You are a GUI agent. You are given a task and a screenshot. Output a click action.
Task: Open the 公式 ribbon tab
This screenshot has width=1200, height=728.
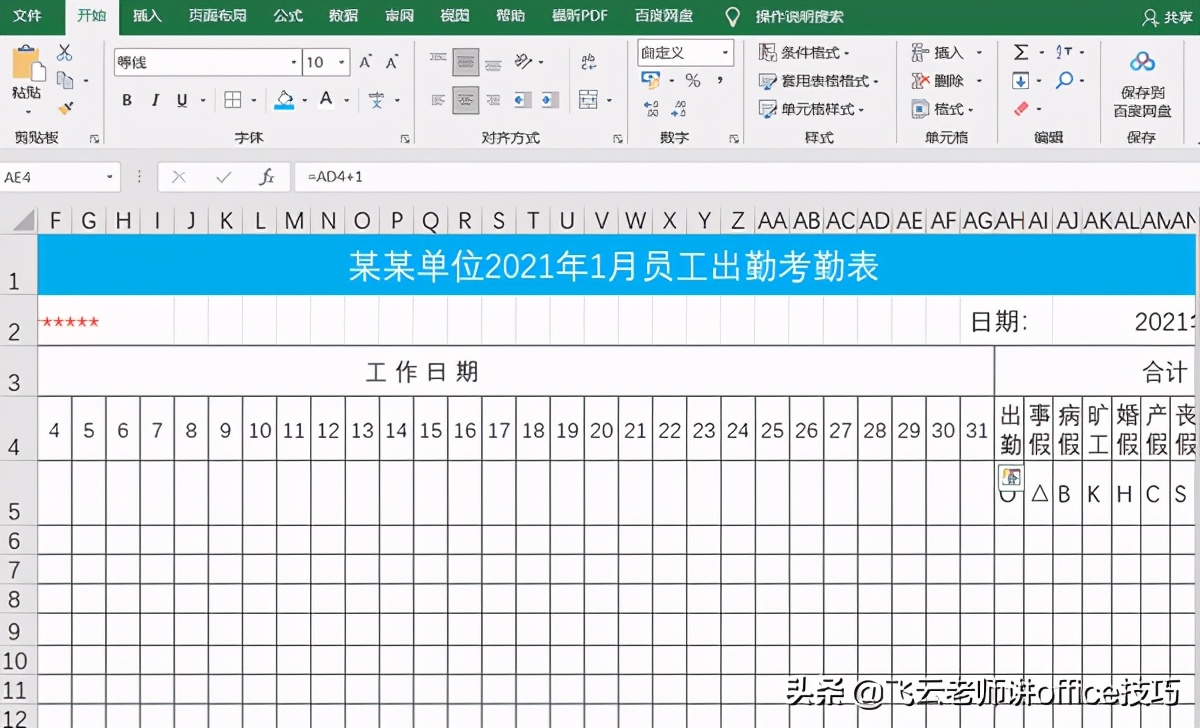coord(287,16)
